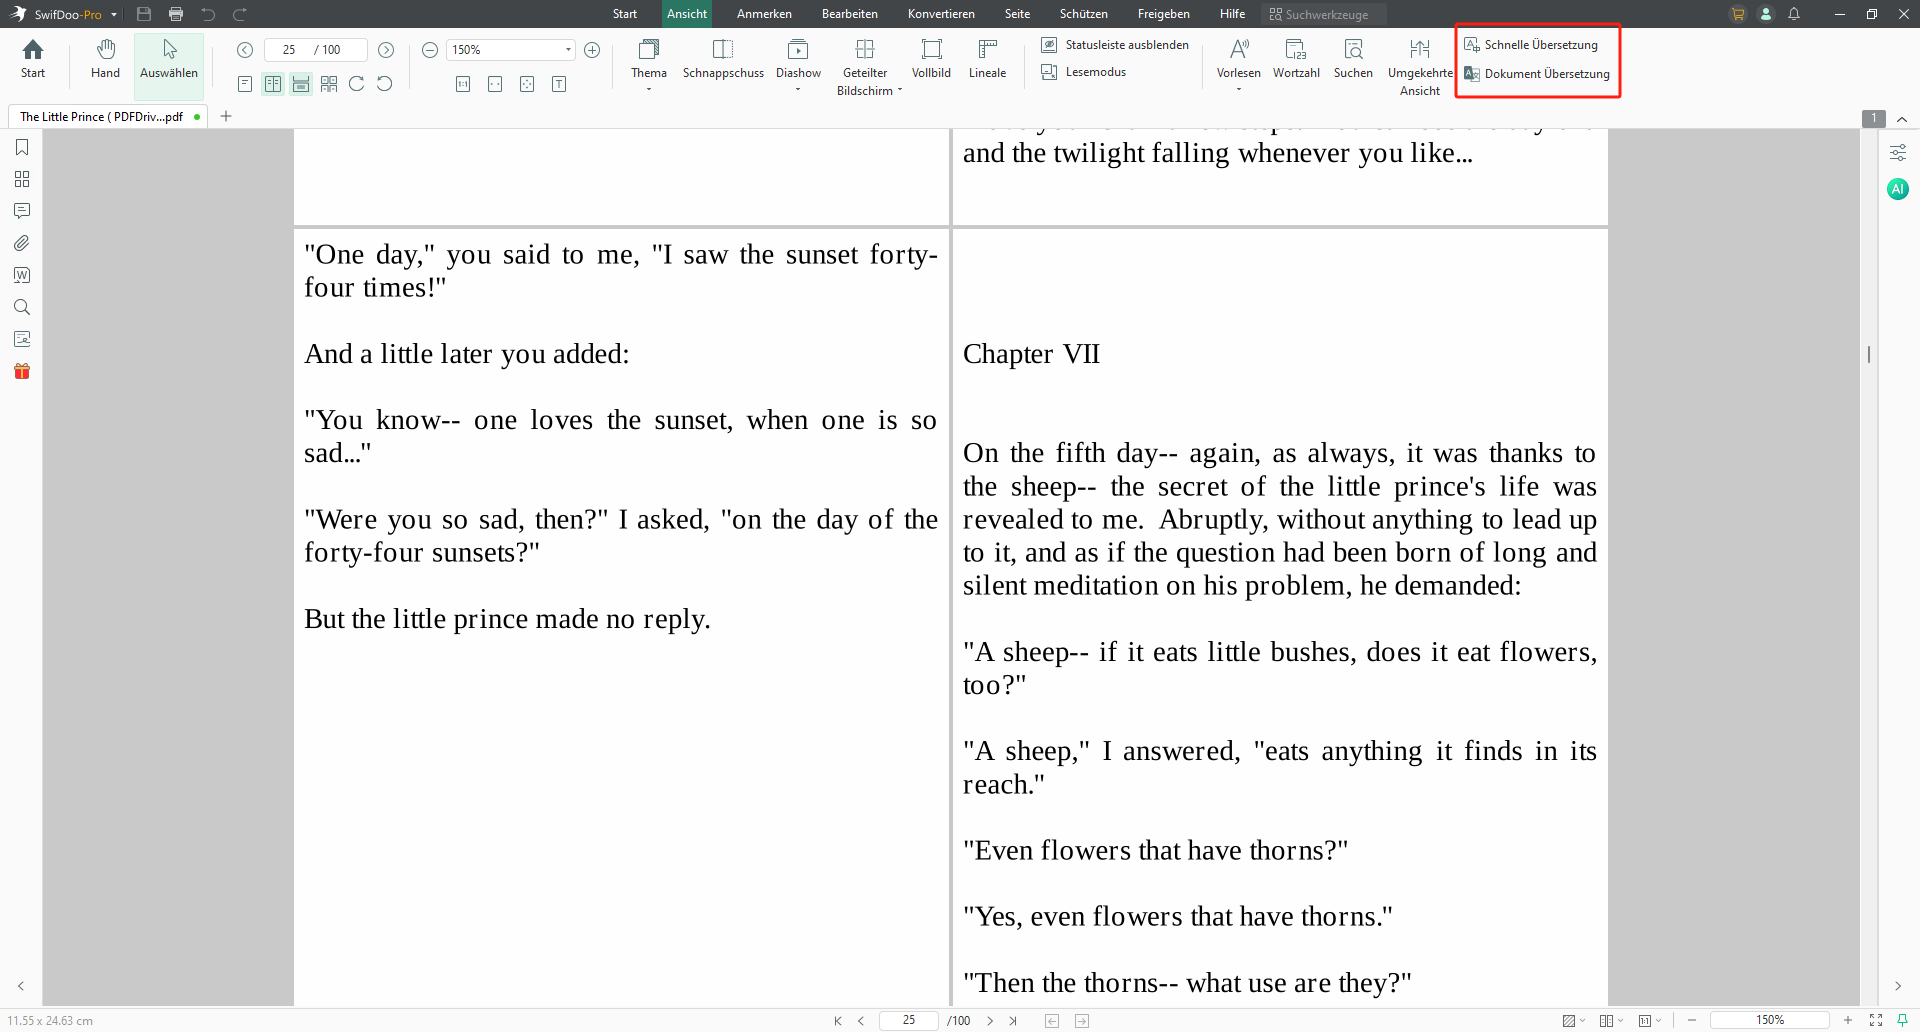Open the Anmerken tab

click(x=764, y=14)
